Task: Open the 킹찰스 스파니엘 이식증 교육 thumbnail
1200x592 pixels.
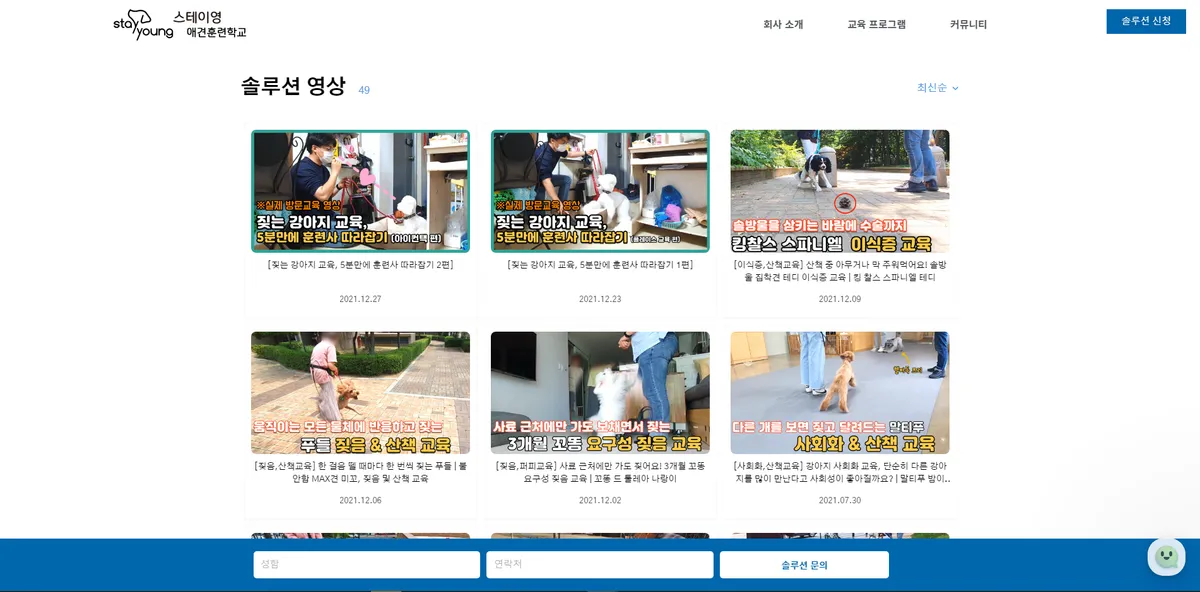Action: point(840,191)
